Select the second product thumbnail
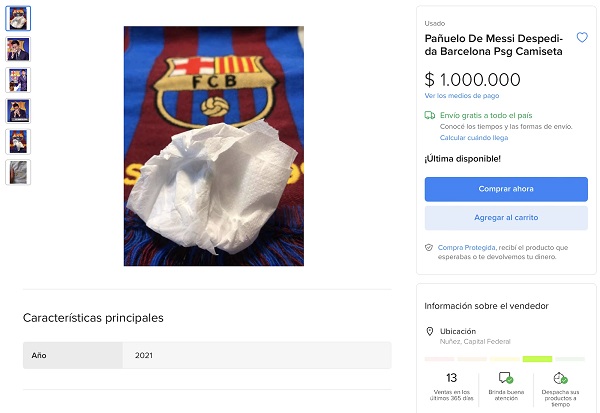 pos(18,49)
